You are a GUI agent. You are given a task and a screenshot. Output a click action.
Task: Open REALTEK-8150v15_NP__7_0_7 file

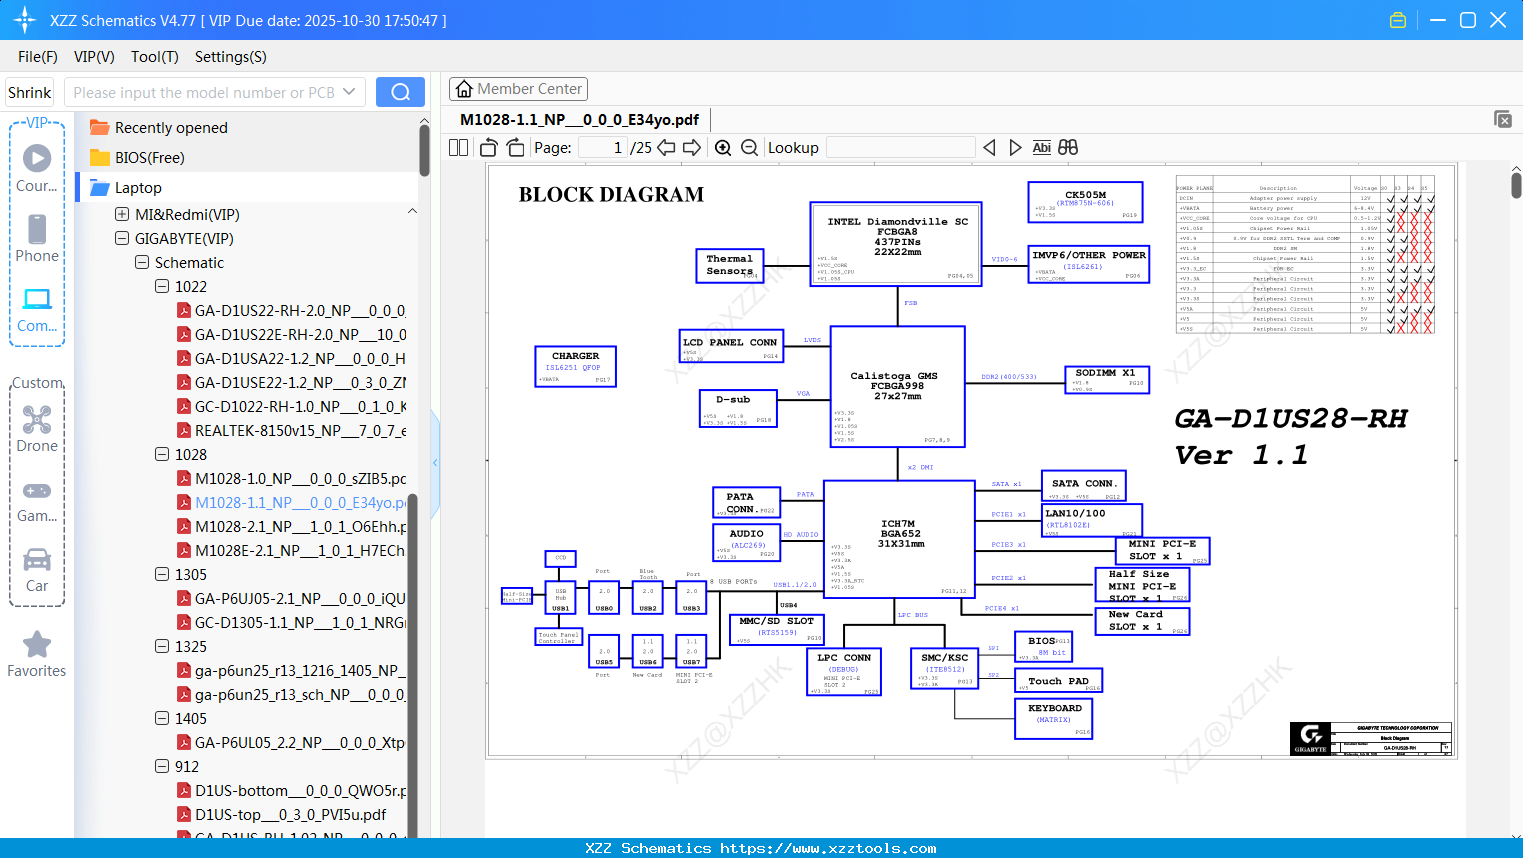click(291, 430)
